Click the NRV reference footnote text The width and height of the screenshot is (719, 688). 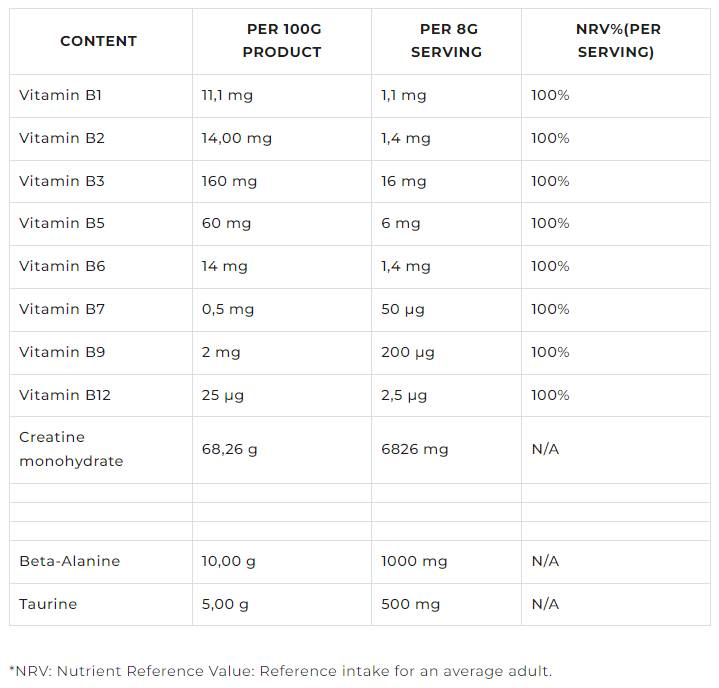point(280,671)
